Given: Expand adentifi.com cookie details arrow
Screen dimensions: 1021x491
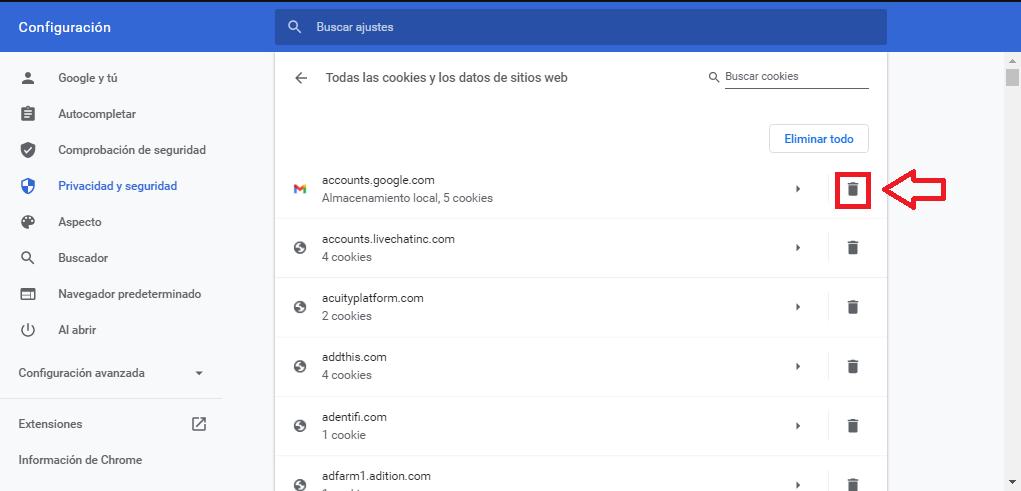Looking at the screenshot, I should point(798,425).
